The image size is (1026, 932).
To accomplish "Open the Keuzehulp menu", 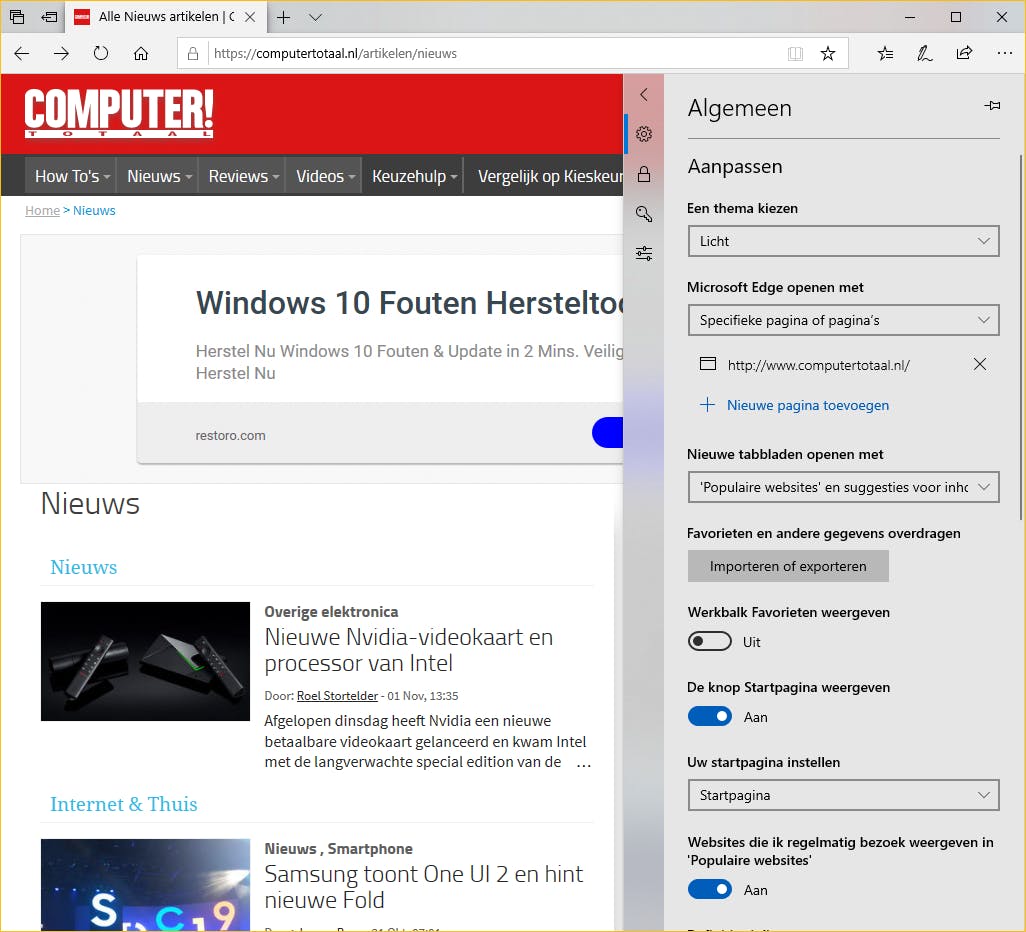I will coord(414,176).
